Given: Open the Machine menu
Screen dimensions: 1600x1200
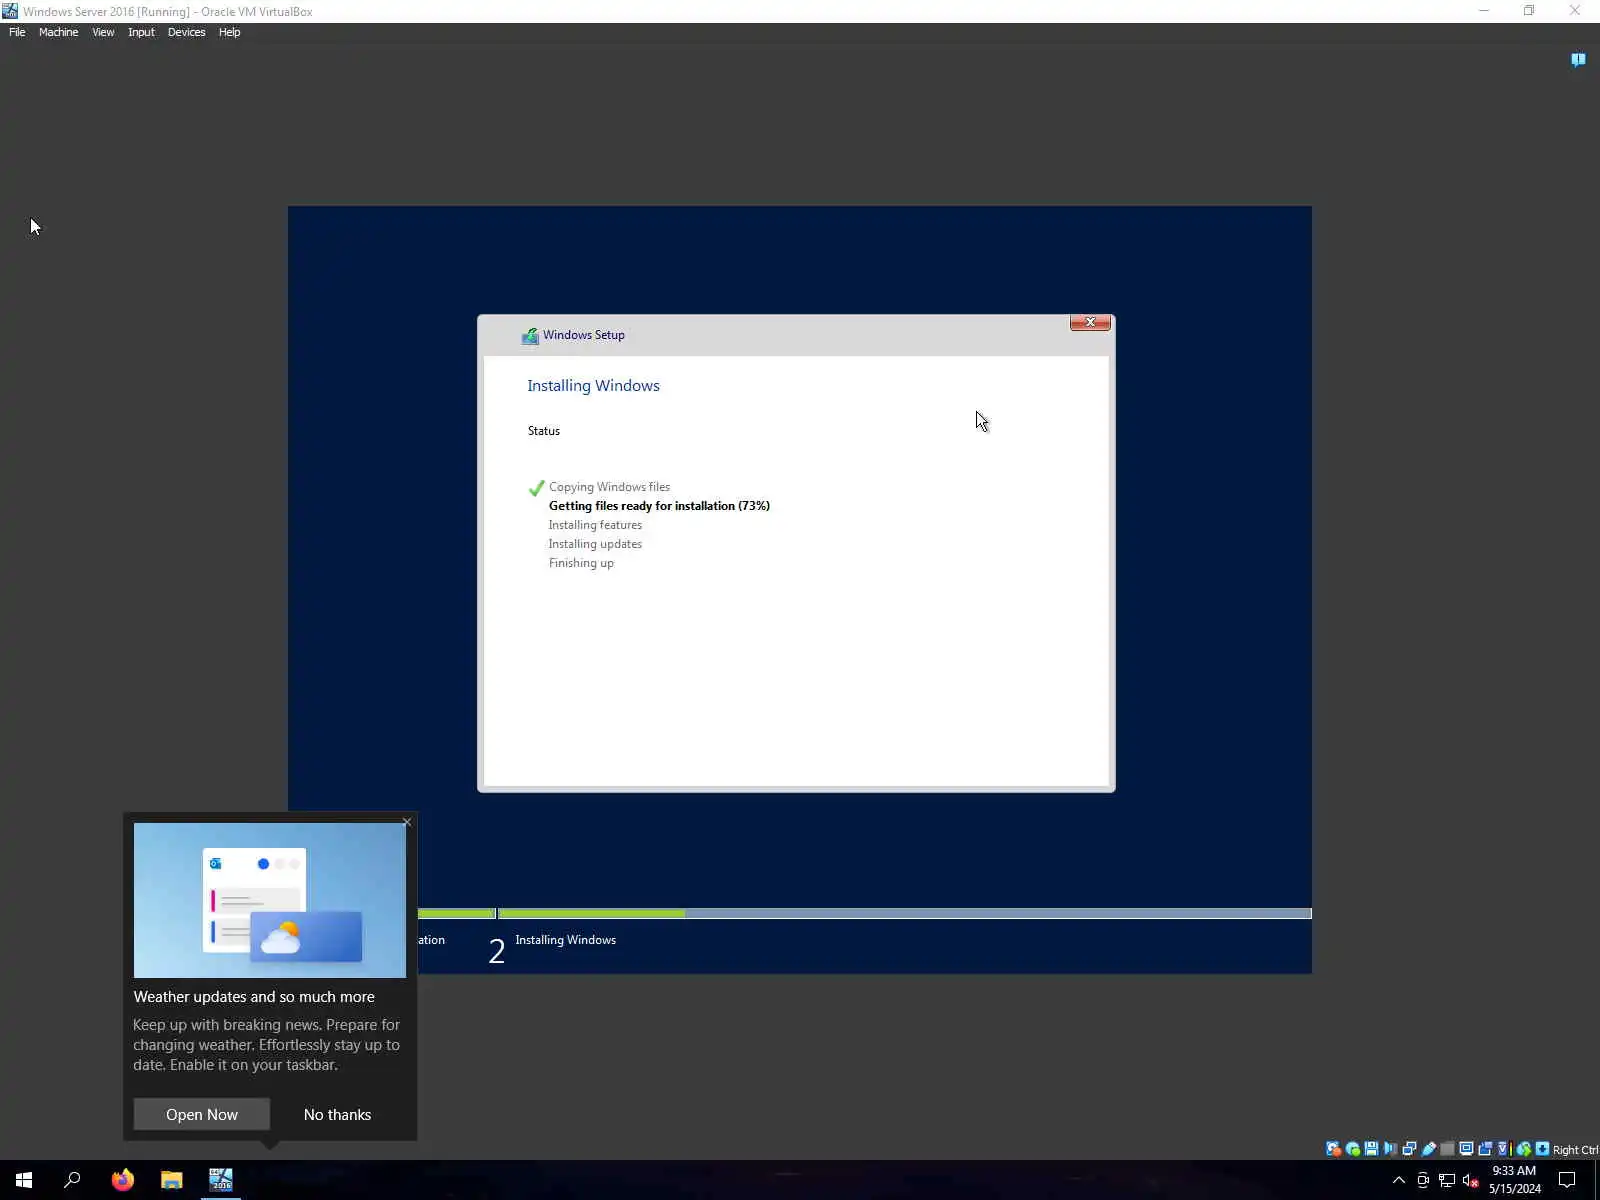Looking at the screenshot, I should (58, 32).
